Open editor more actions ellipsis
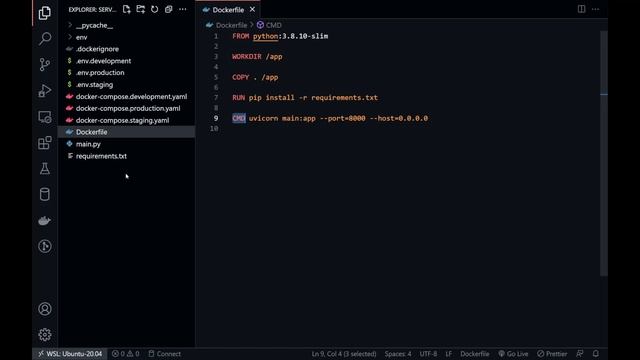Viewport: 640px width, 360px height. point(596,9)
